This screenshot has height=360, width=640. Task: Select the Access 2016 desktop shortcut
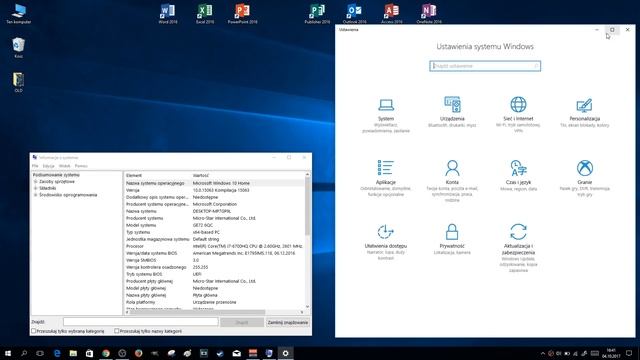(391, 14)
